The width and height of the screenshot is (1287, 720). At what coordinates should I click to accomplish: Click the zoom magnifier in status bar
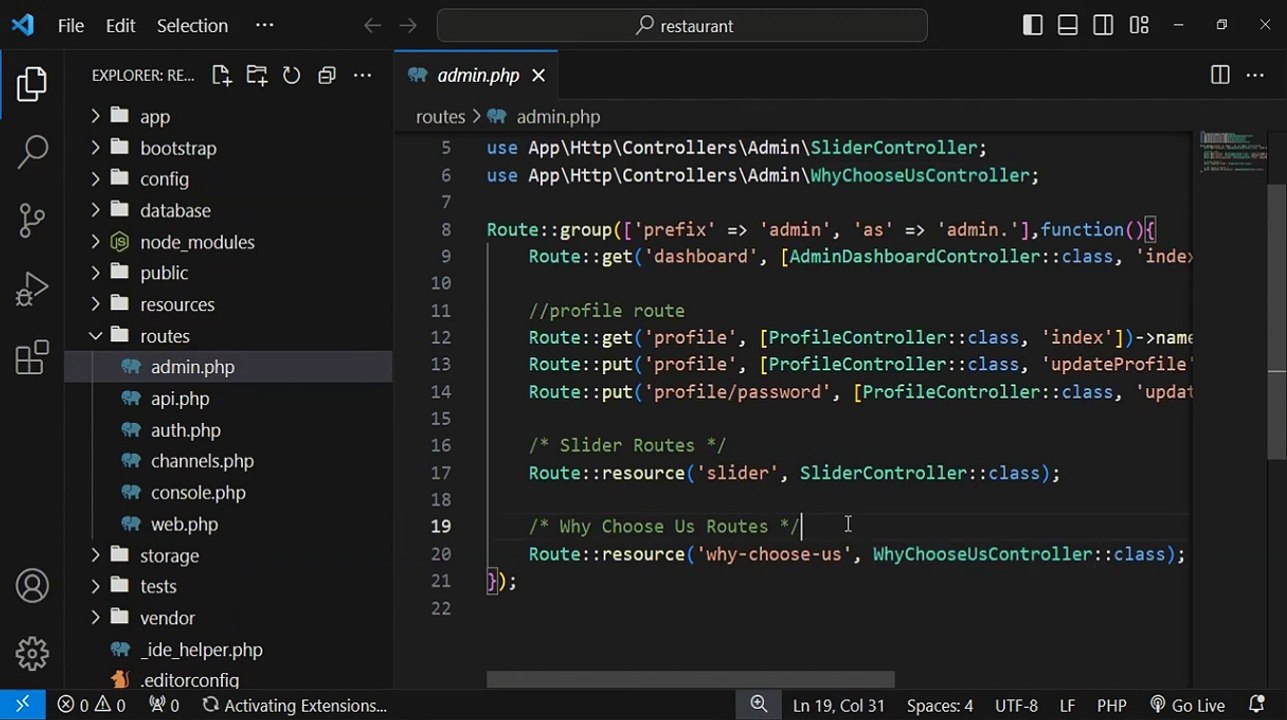tap(759, 705)
